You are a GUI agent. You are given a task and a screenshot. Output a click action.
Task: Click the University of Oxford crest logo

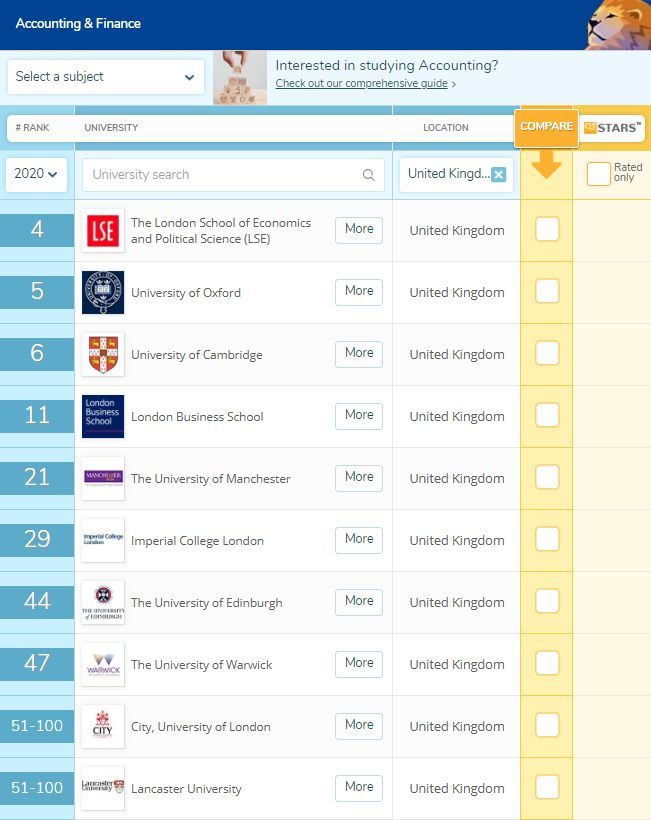(103, 292)
